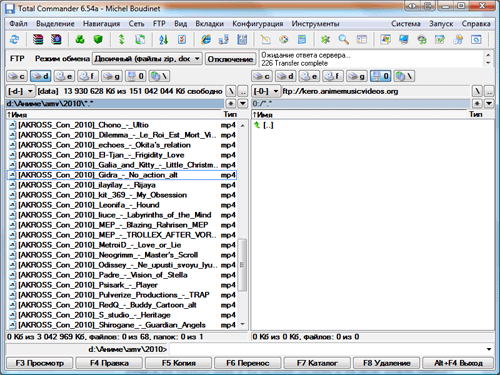Click the Internet Explorer globe toolbar icon
Image resolution: width=500 pixels, height=375 pixels.
[206, 40]
